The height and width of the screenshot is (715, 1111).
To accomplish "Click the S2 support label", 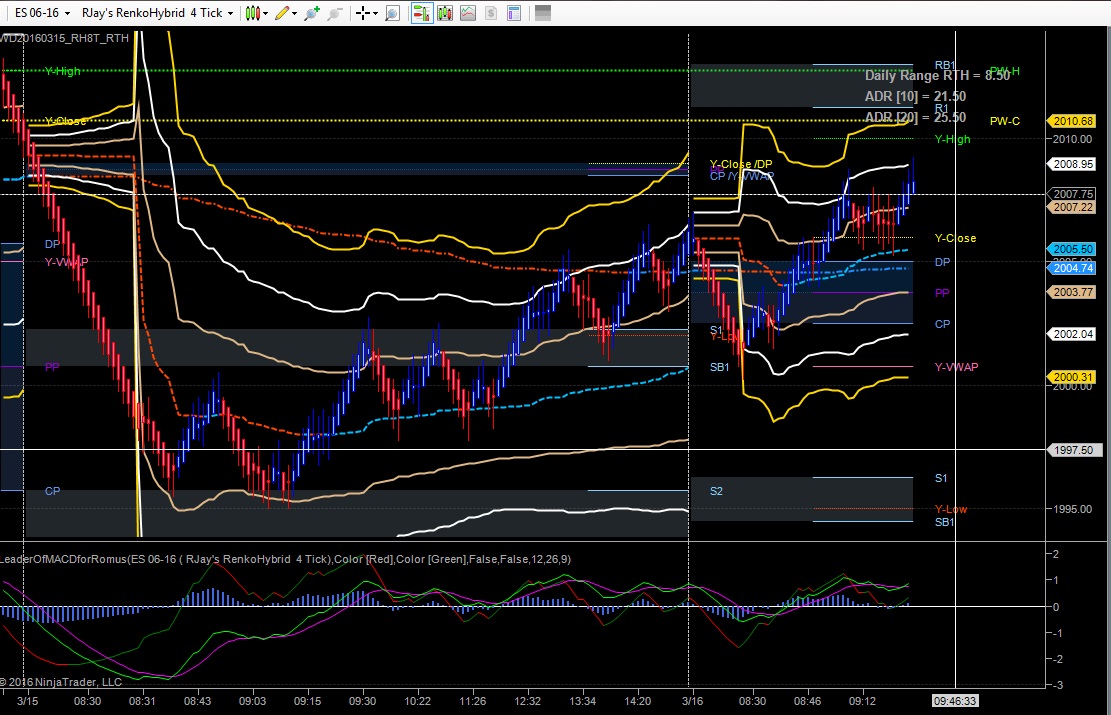I will coord(716,491).
